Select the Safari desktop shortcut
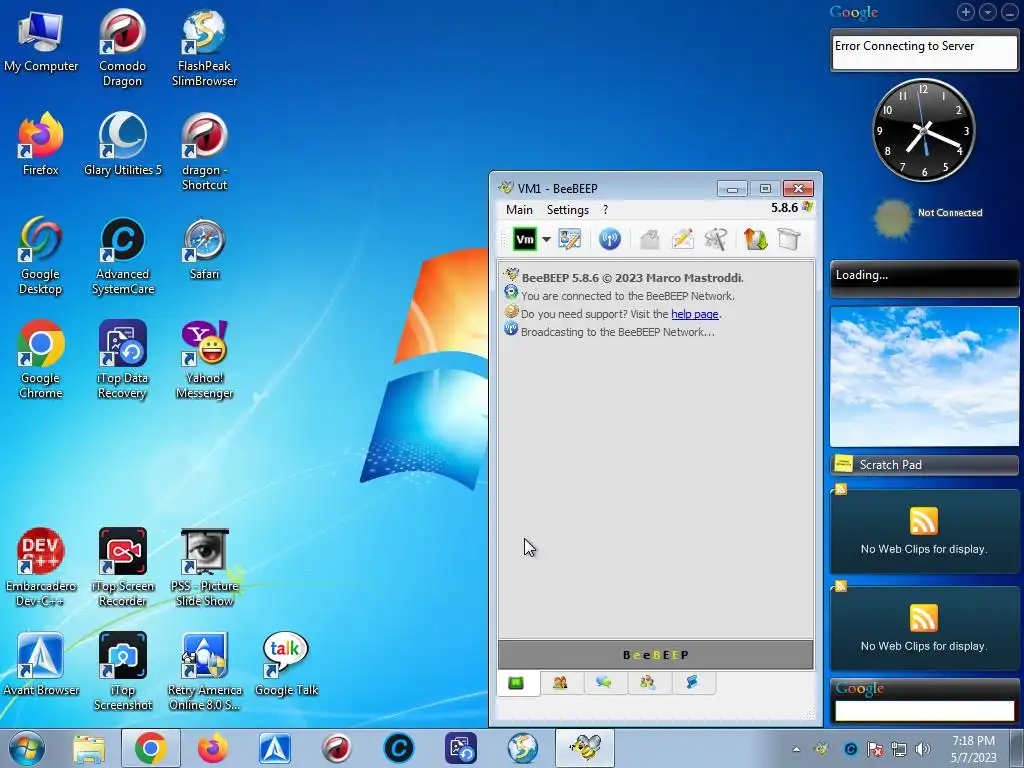 tap(204, 249)
